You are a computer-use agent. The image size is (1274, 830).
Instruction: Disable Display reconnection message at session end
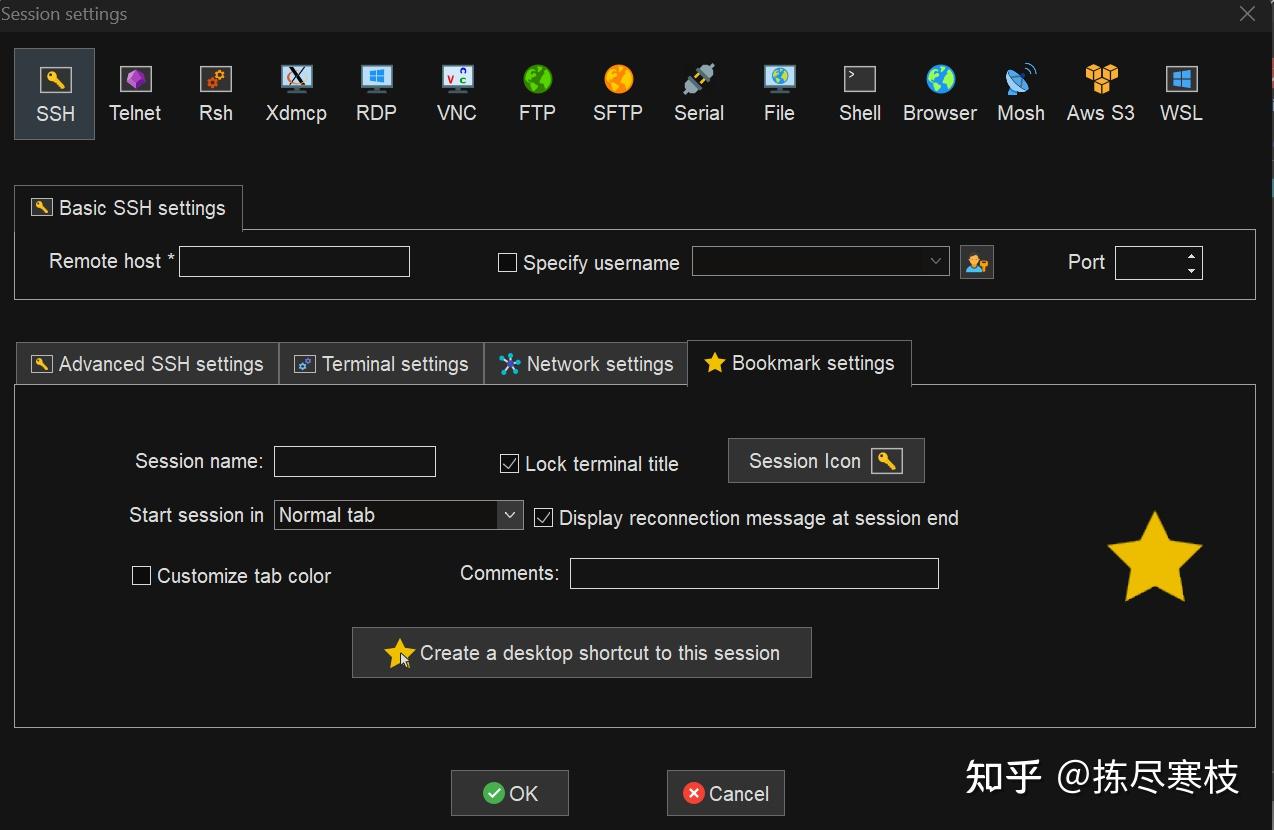[x=543, y=517]
